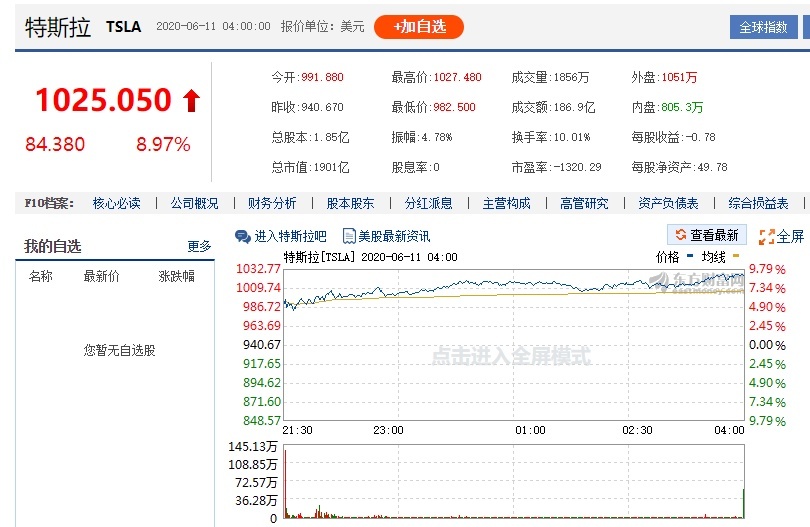Image resolution: width=810 pixels, height=527 pixels.
Task: Open the 核心必读 link
Action: coord(116,203)
